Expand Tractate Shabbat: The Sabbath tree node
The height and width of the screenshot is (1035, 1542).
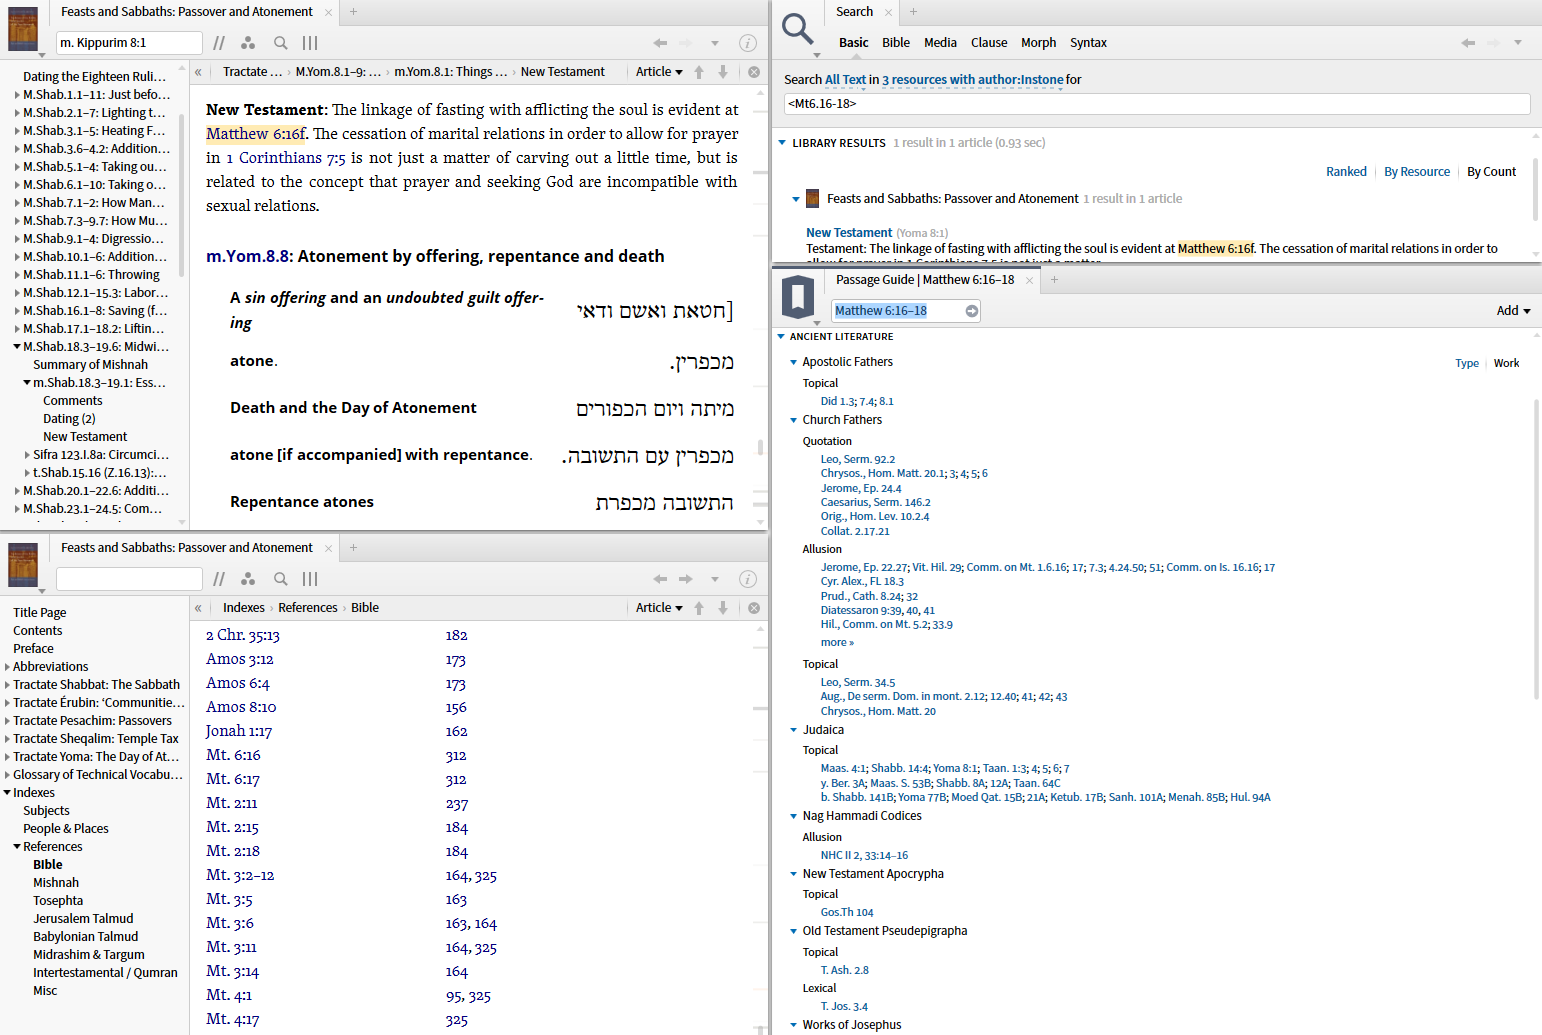tap(7, 685)
